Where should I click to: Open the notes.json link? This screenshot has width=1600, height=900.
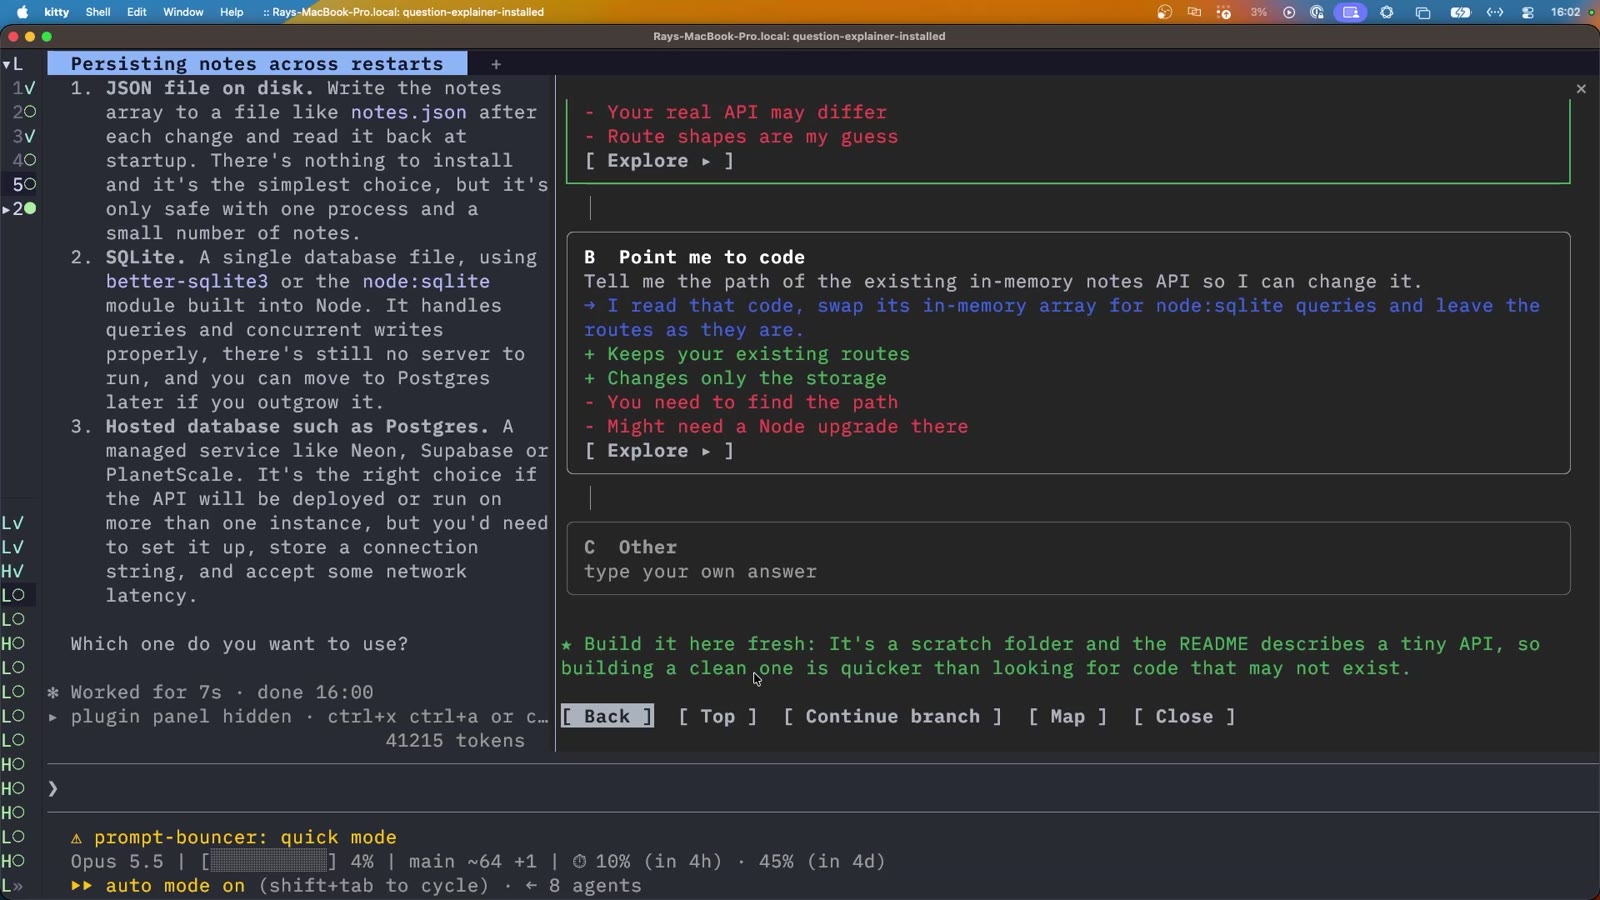[x=408, y=112]
